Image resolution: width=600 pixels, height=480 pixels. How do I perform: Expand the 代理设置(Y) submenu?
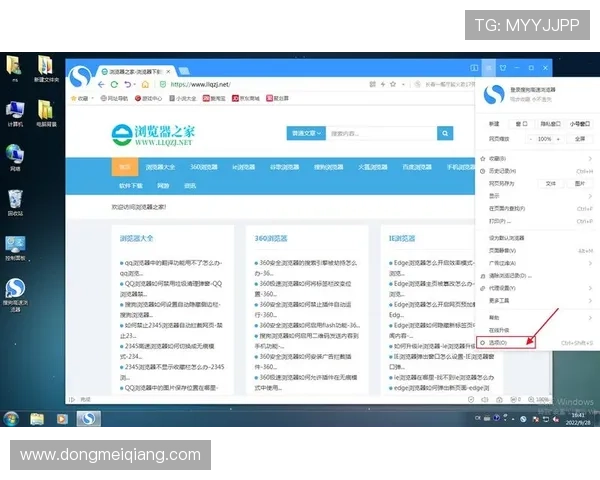pyautogui.click(x=537, y=288)
